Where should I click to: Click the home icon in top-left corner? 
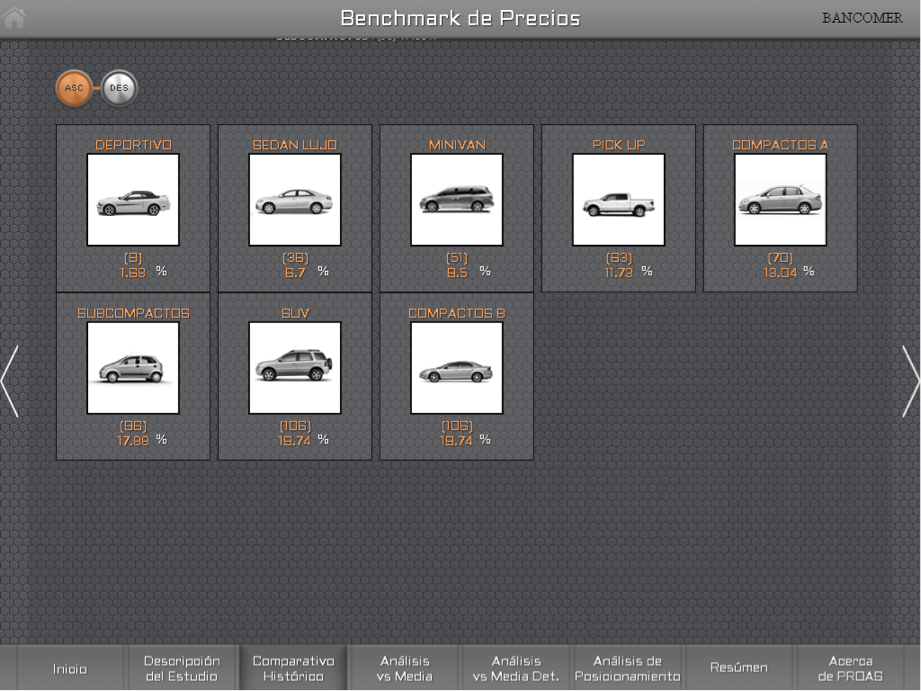[15, 17]
